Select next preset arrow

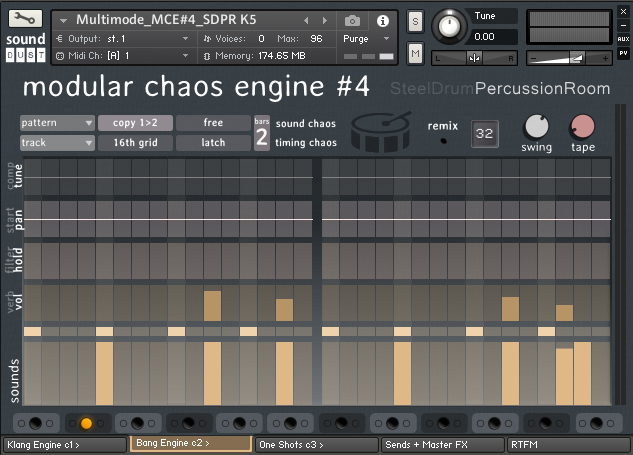325,20
